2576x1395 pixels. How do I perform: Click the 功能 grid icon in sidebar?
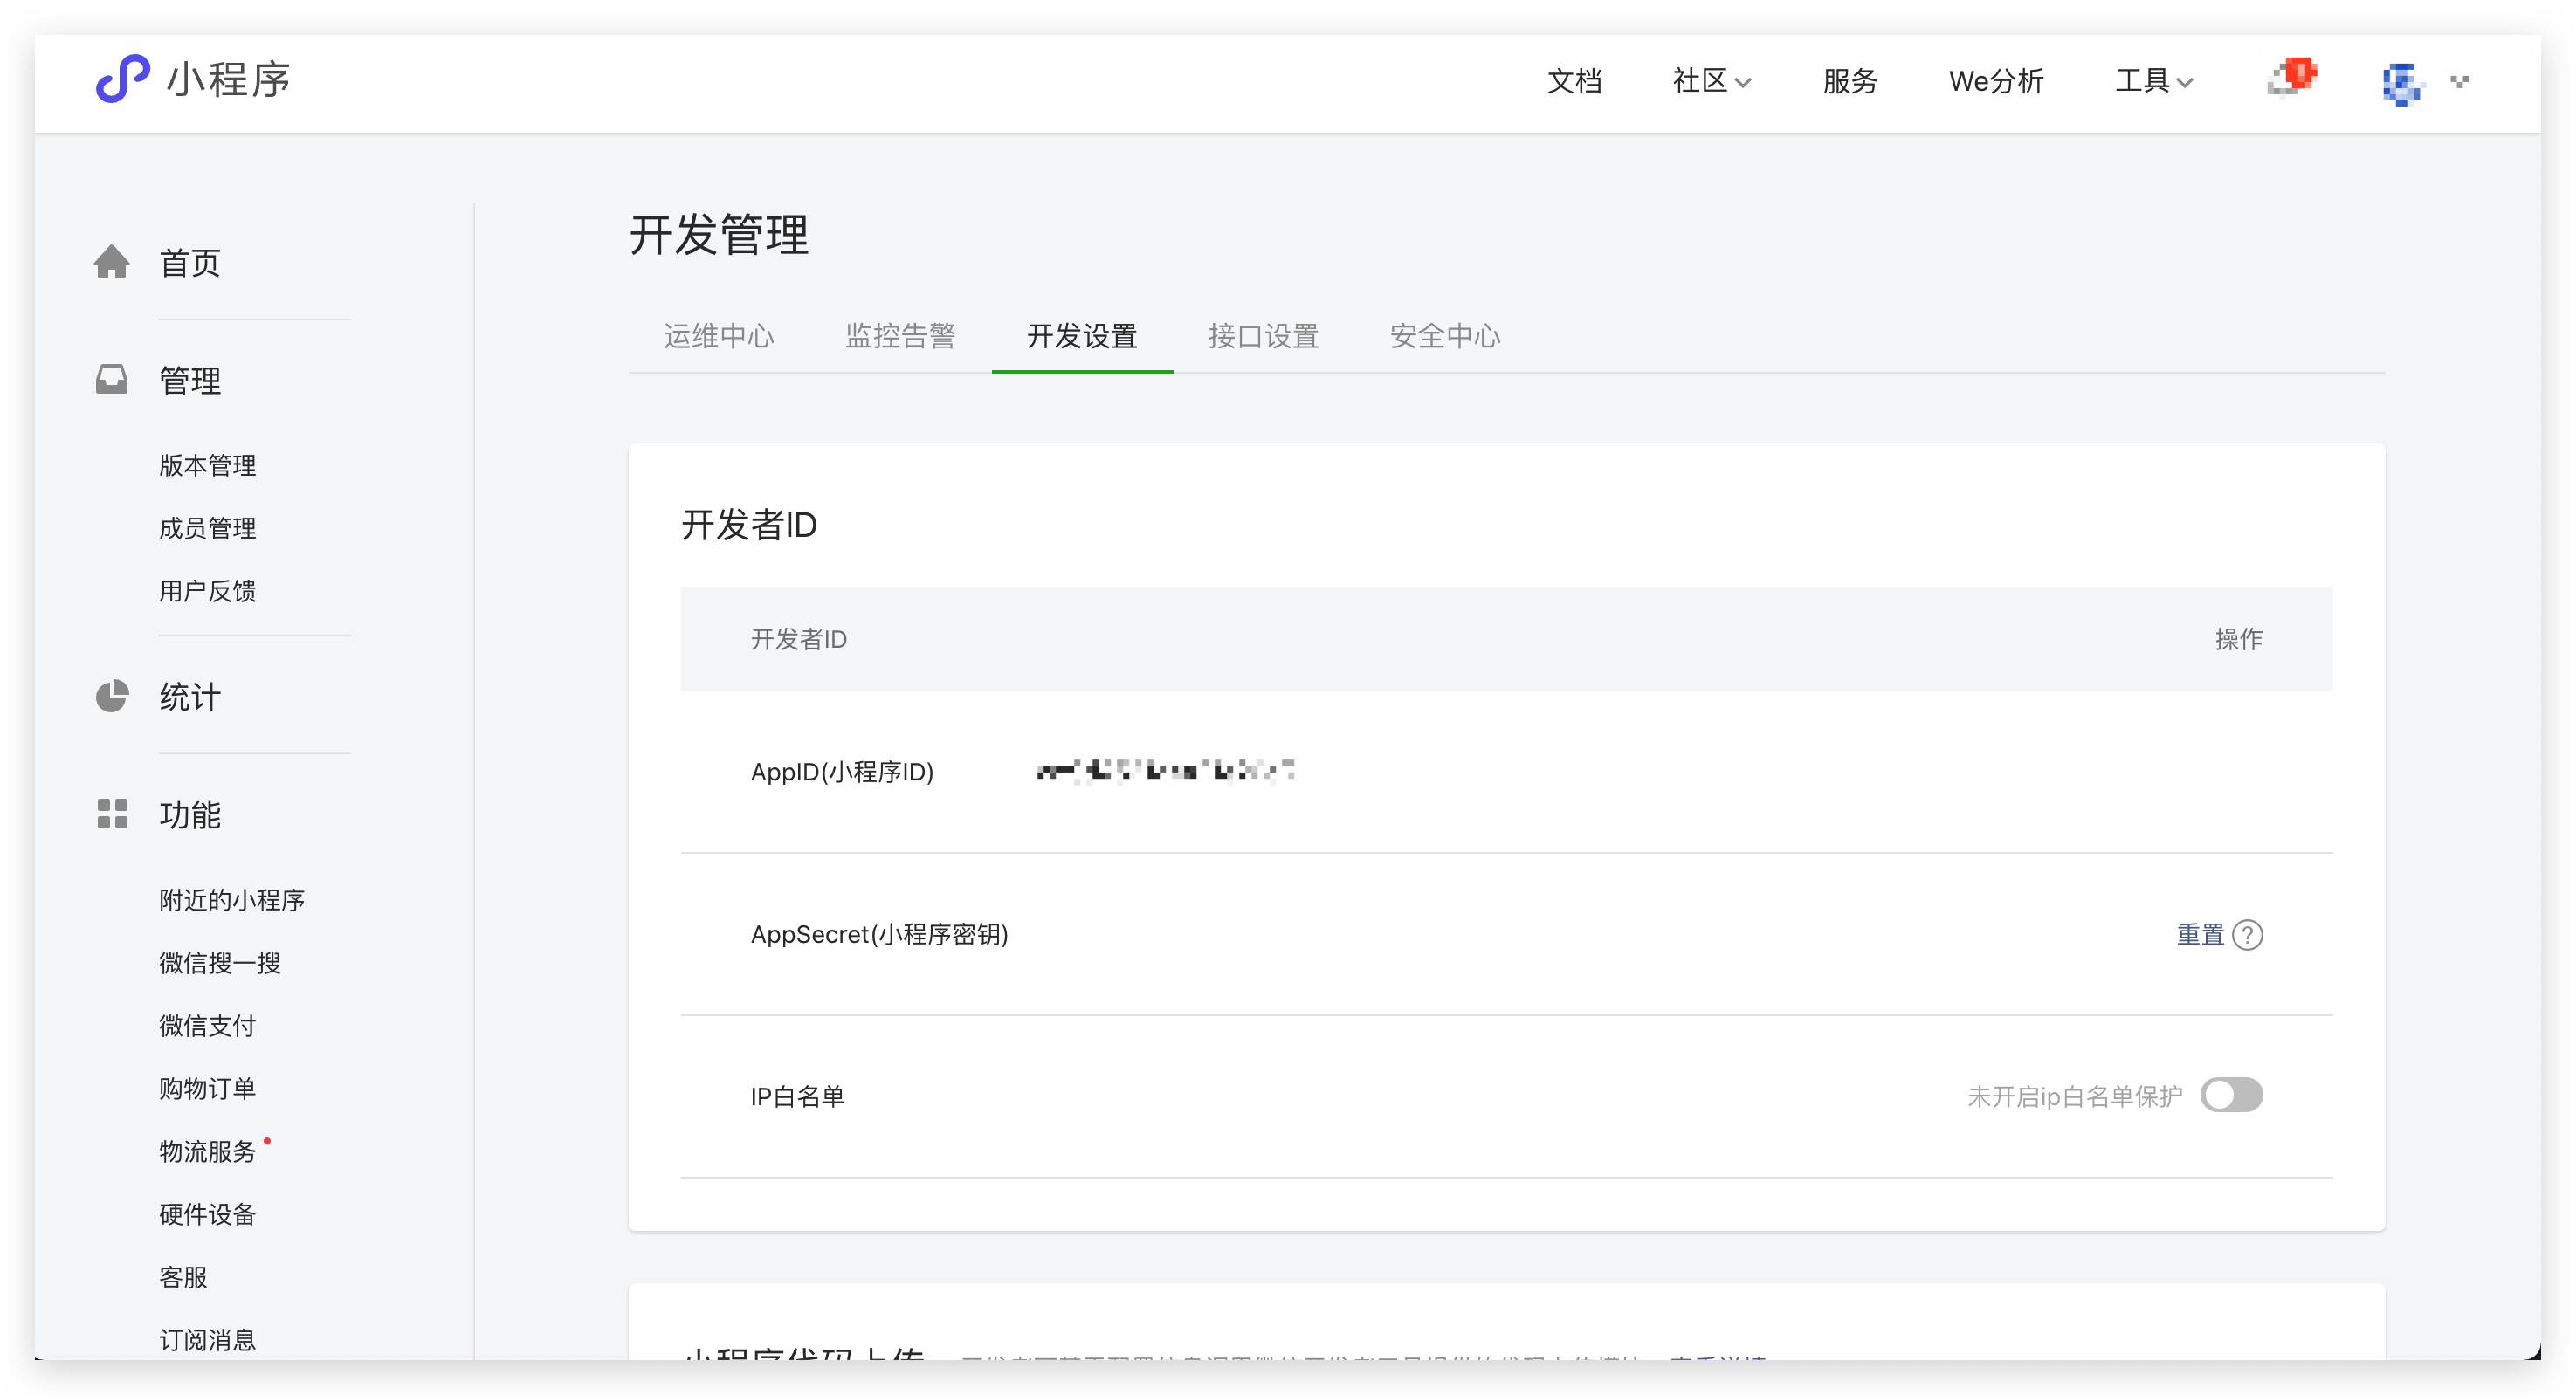tap(112, 813)
